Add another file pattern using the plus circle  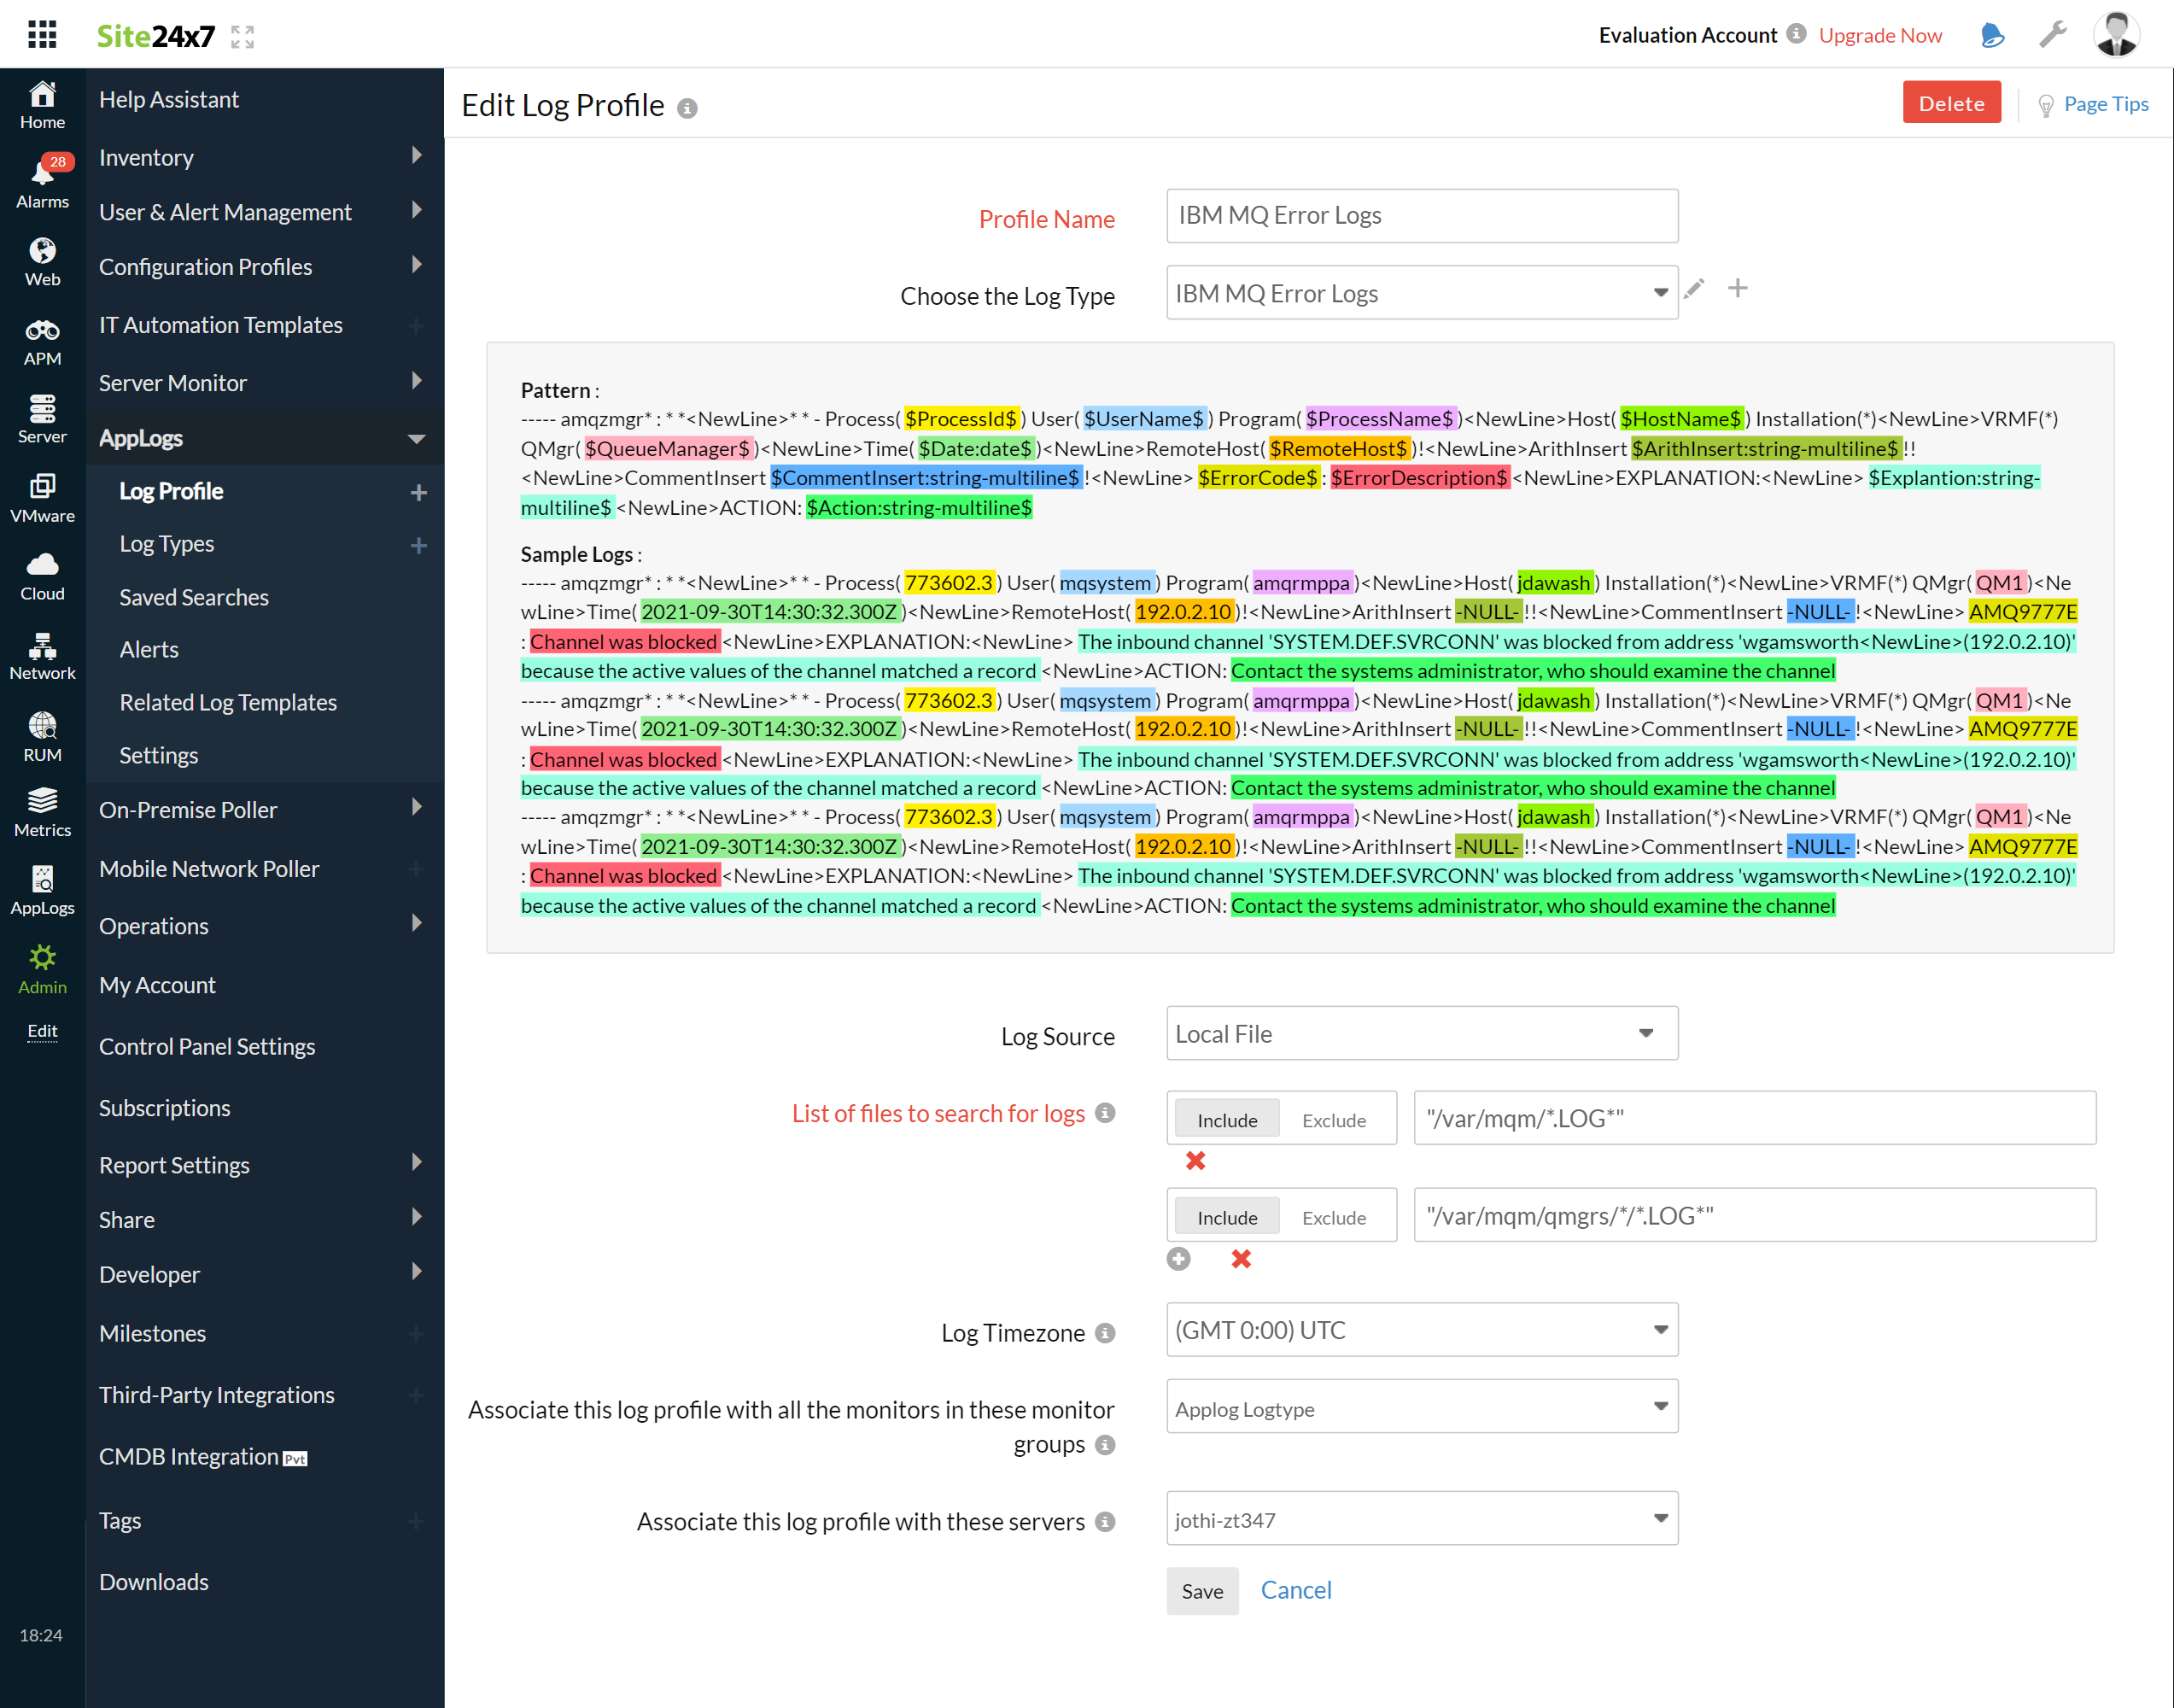click(1178, 1259)
